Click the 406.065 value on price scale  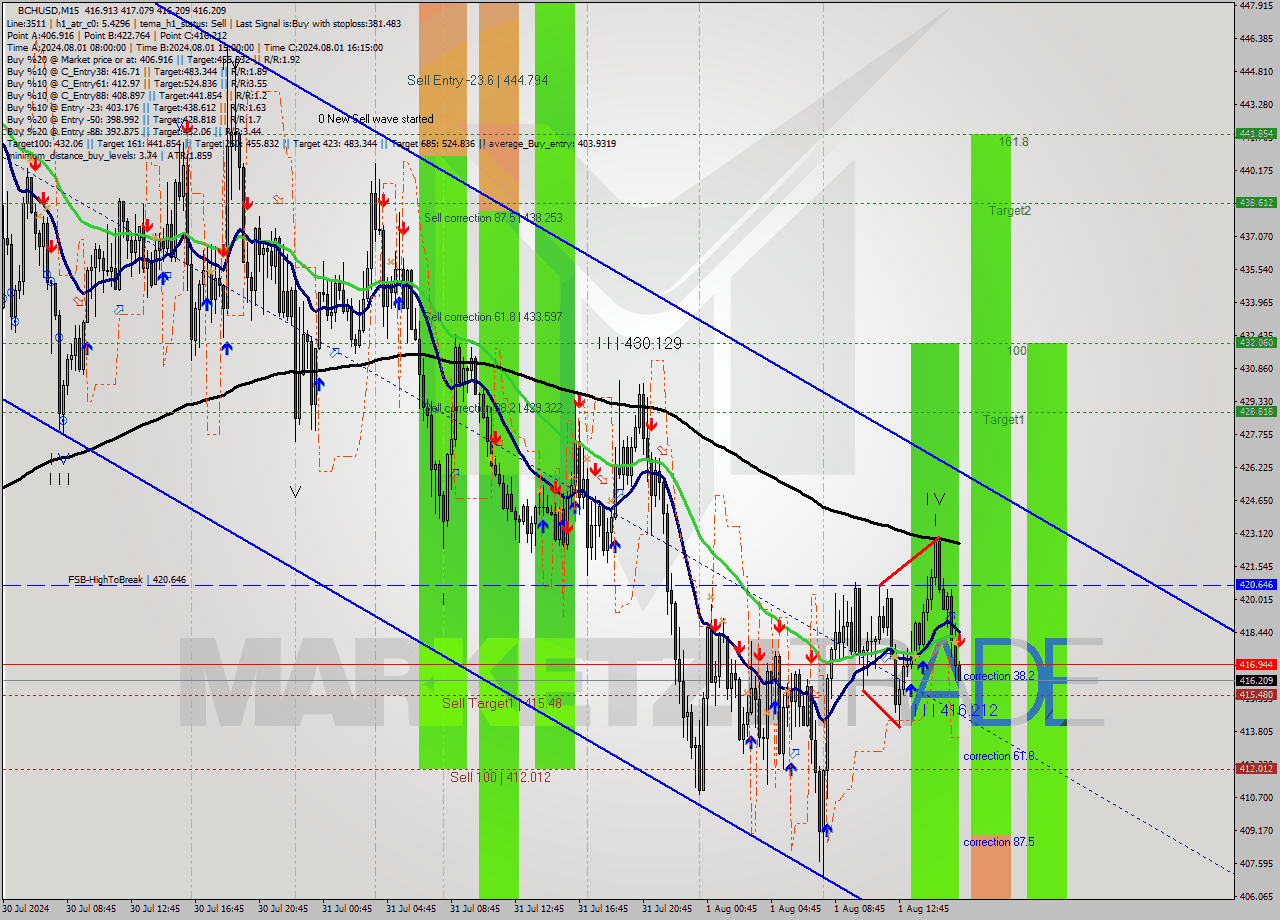[1255, 896]
